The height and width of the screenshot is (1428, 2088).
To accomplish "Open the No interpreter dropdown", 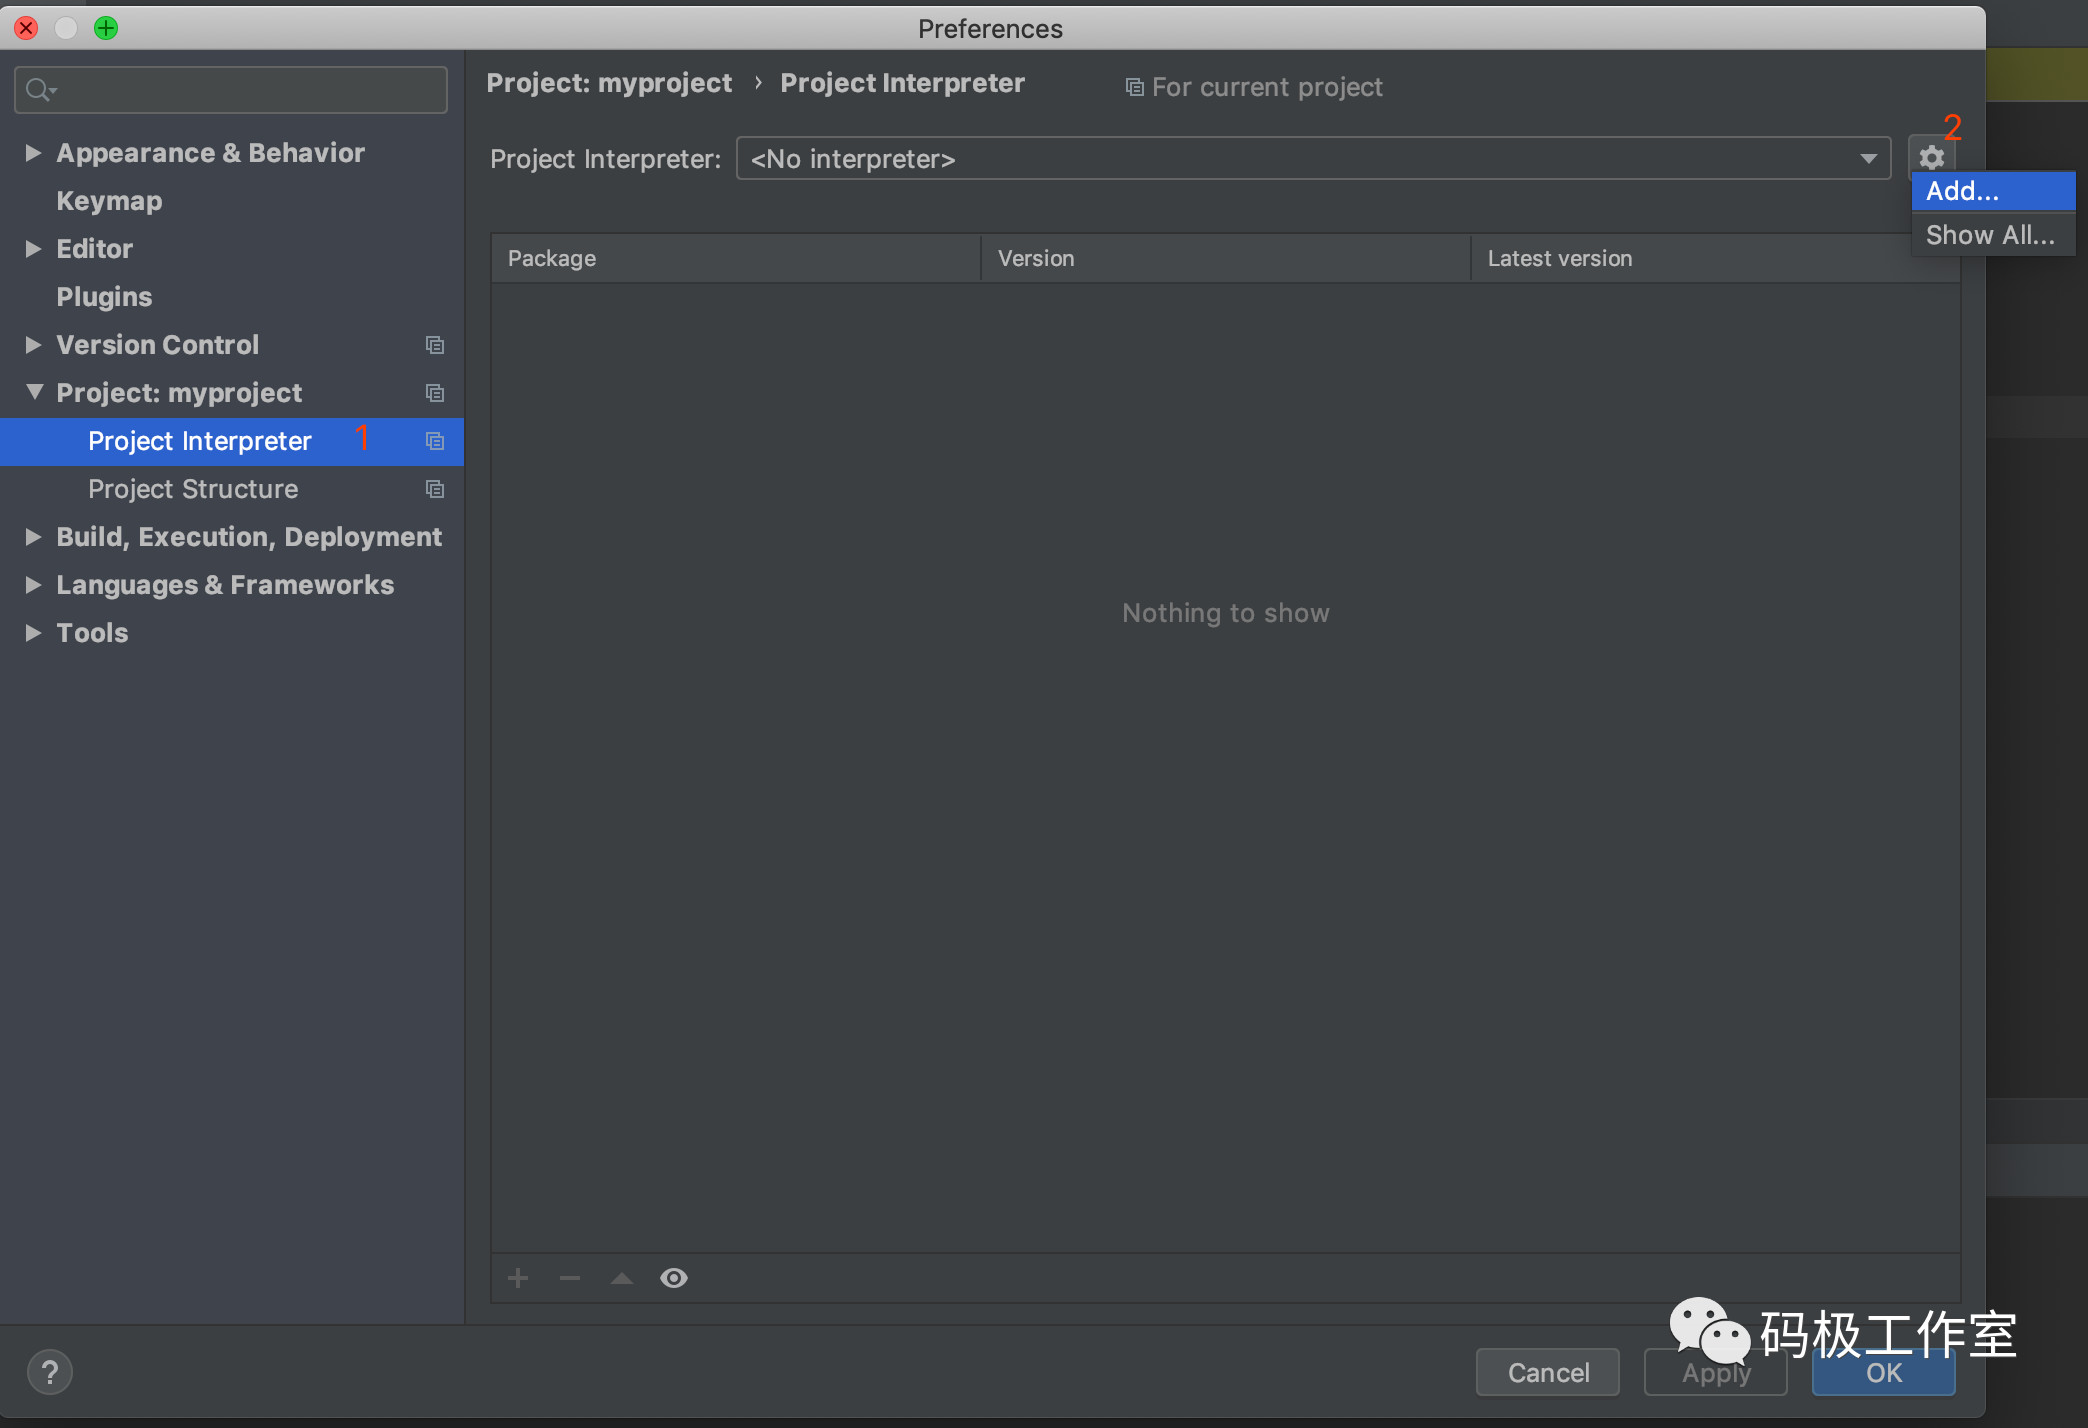I will tap(1866, 158).
